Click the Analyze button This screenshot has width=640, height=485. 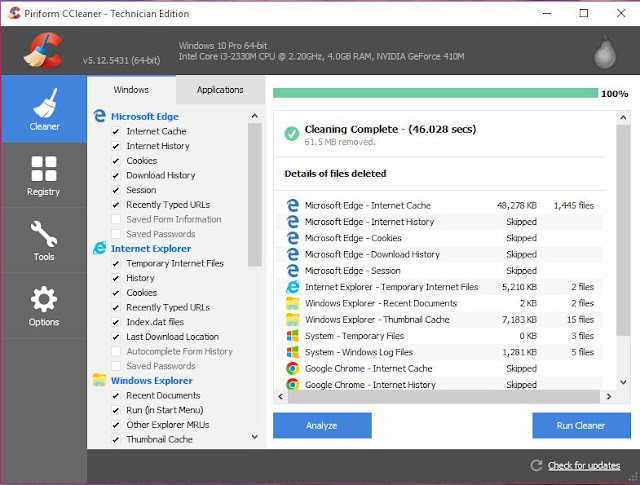pos(322,425)
